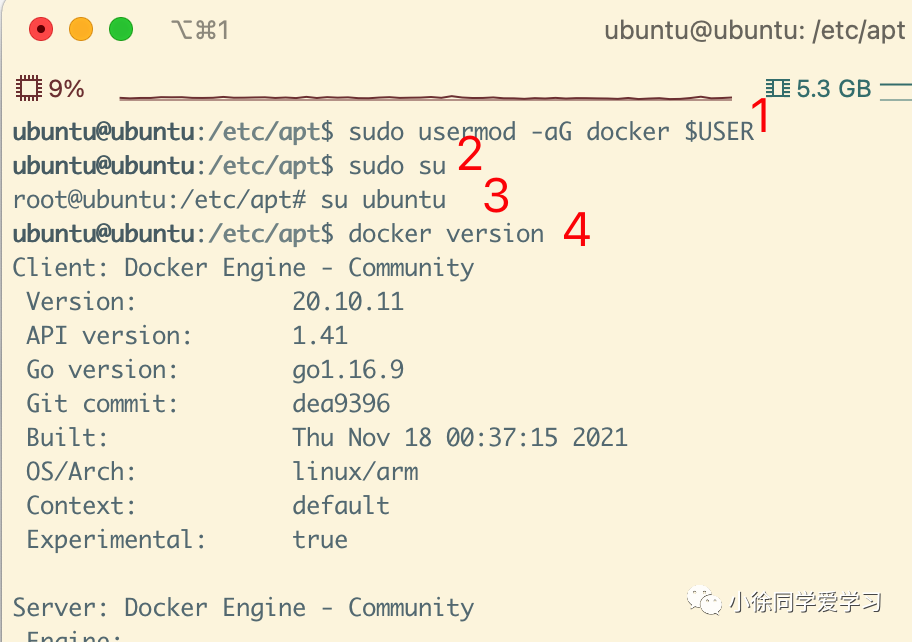Click the CPU chip icon in status bar
Screen dimensions: 912x642
coord(29,89)
